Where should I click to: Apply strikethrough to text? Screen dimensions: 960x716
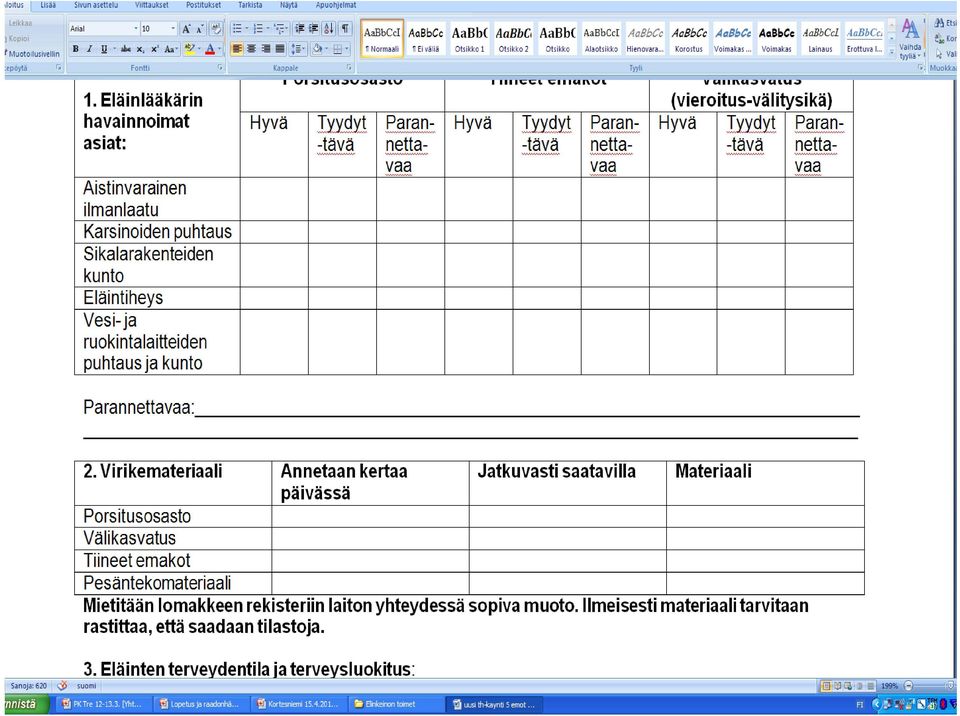point(126,49)
